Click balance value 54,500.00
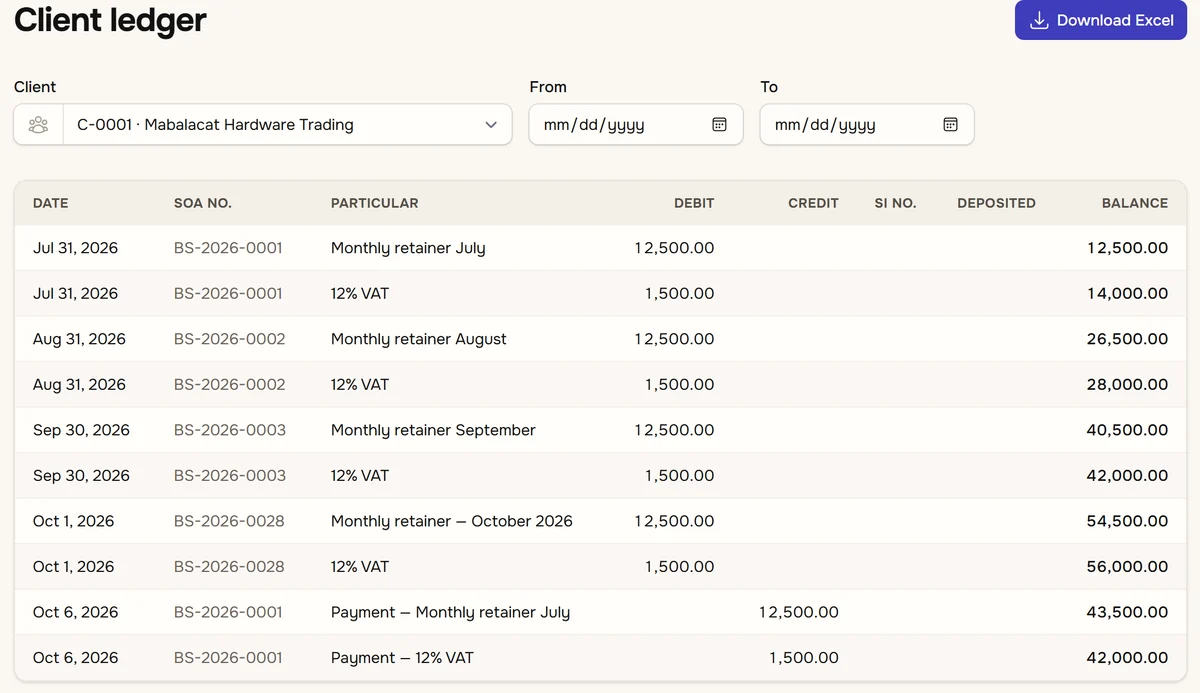1200x693 pixels. tap(1127, 521)
